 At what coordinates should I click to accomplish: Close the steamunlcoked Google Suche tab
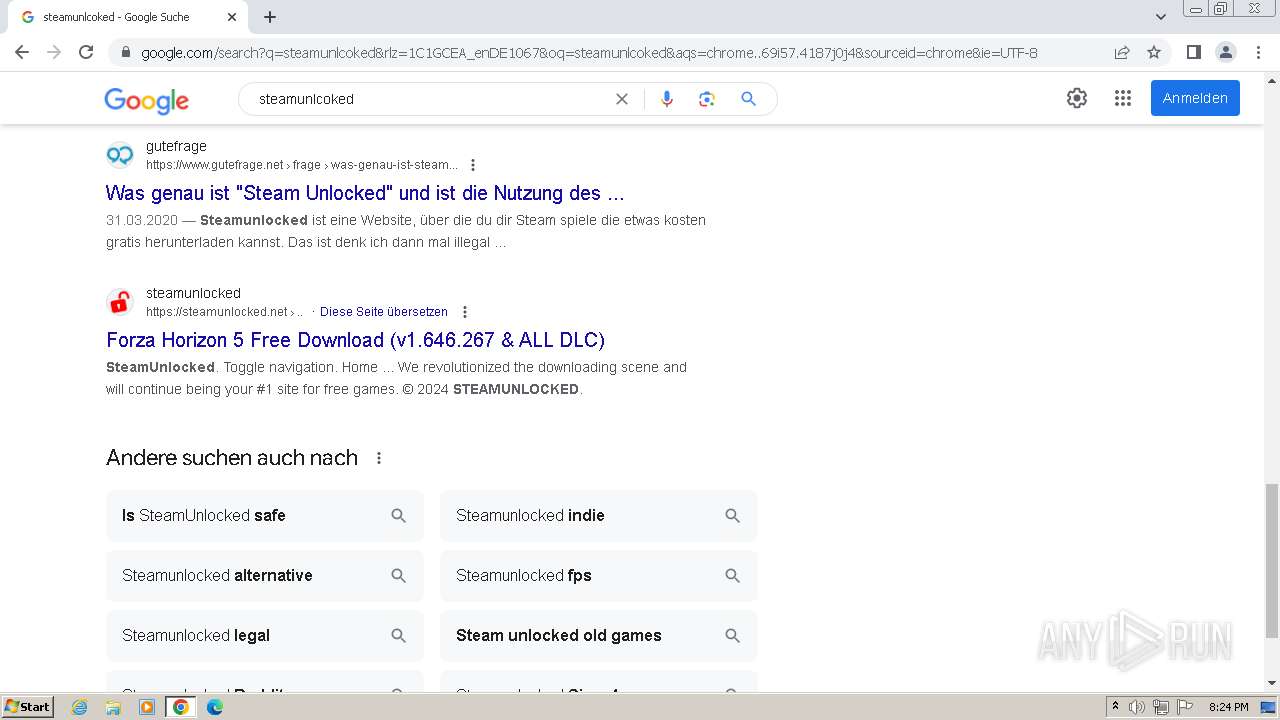232,17
